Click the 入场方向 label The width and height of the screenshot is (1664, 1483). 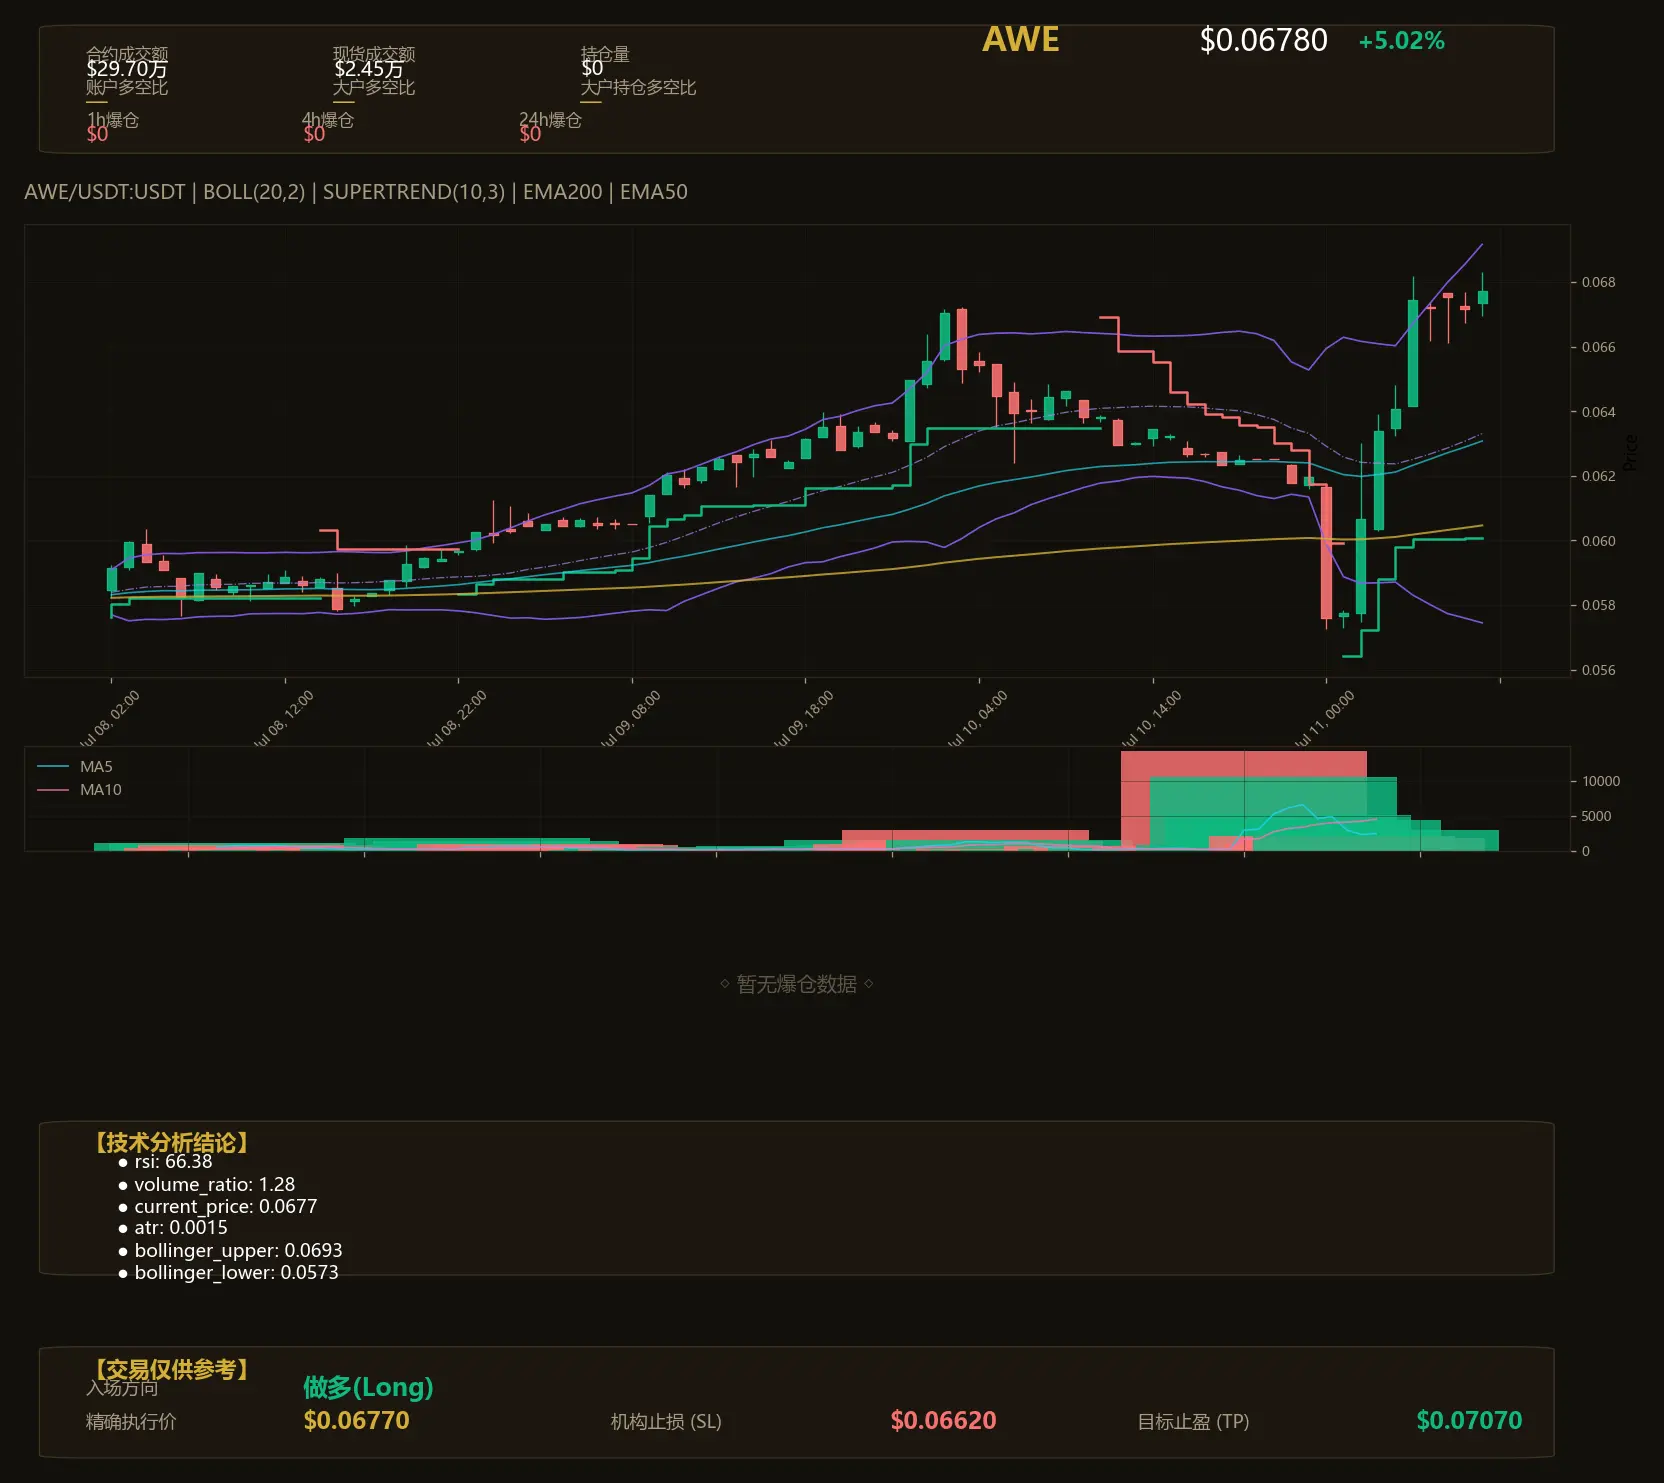[x=122, y=1388]
